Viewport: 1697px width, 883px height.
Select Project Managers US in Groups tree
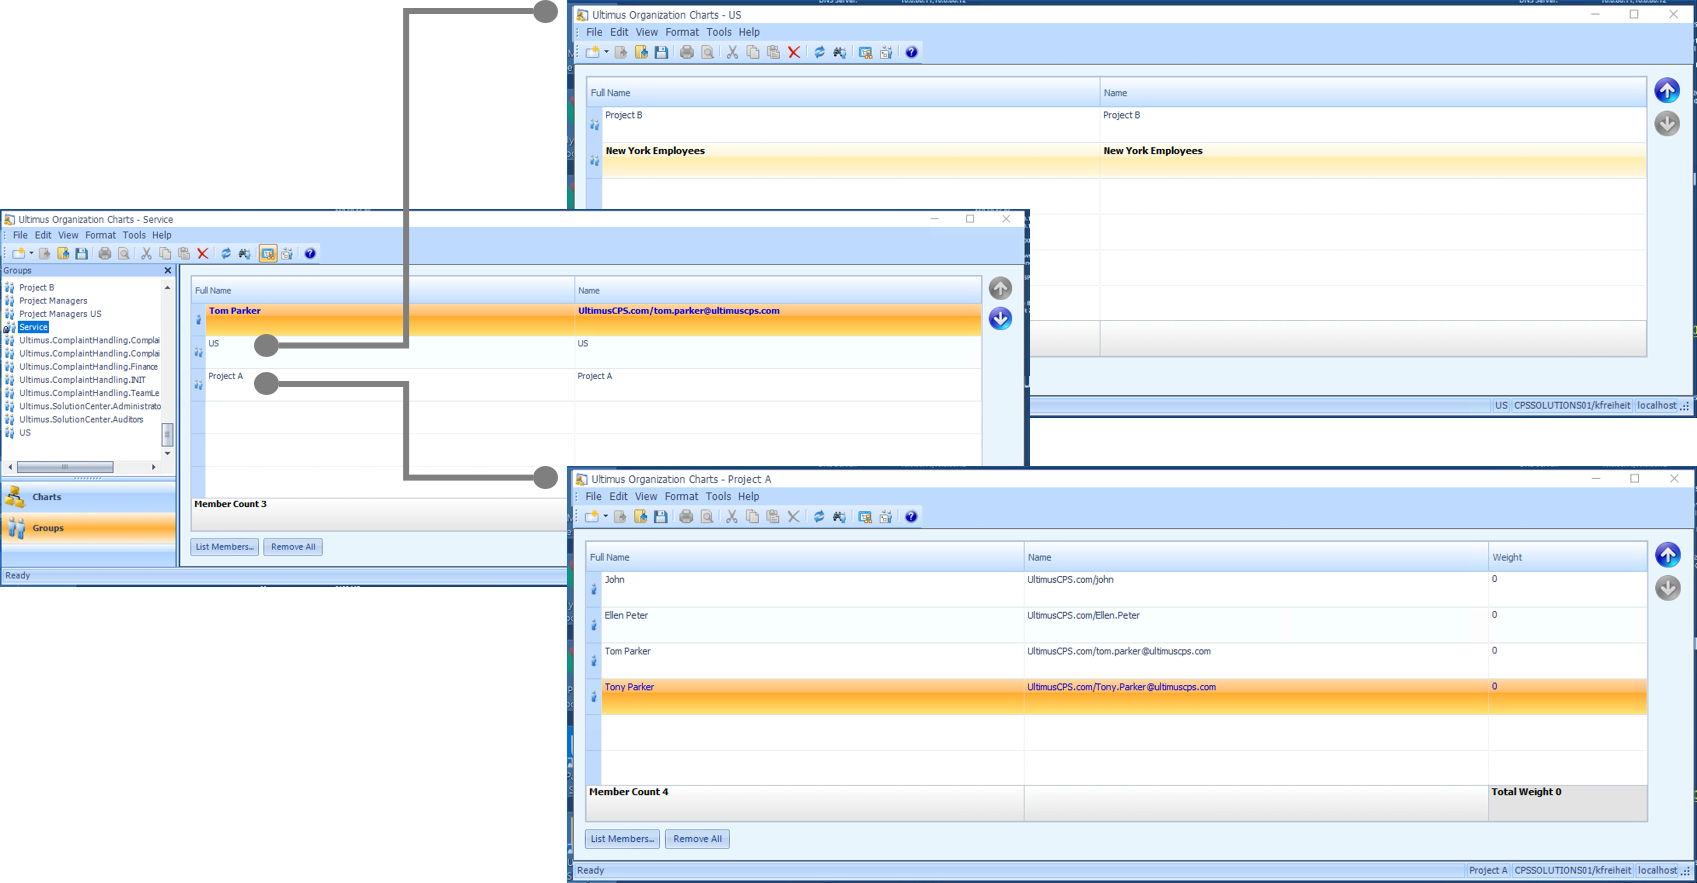(60, 314)
